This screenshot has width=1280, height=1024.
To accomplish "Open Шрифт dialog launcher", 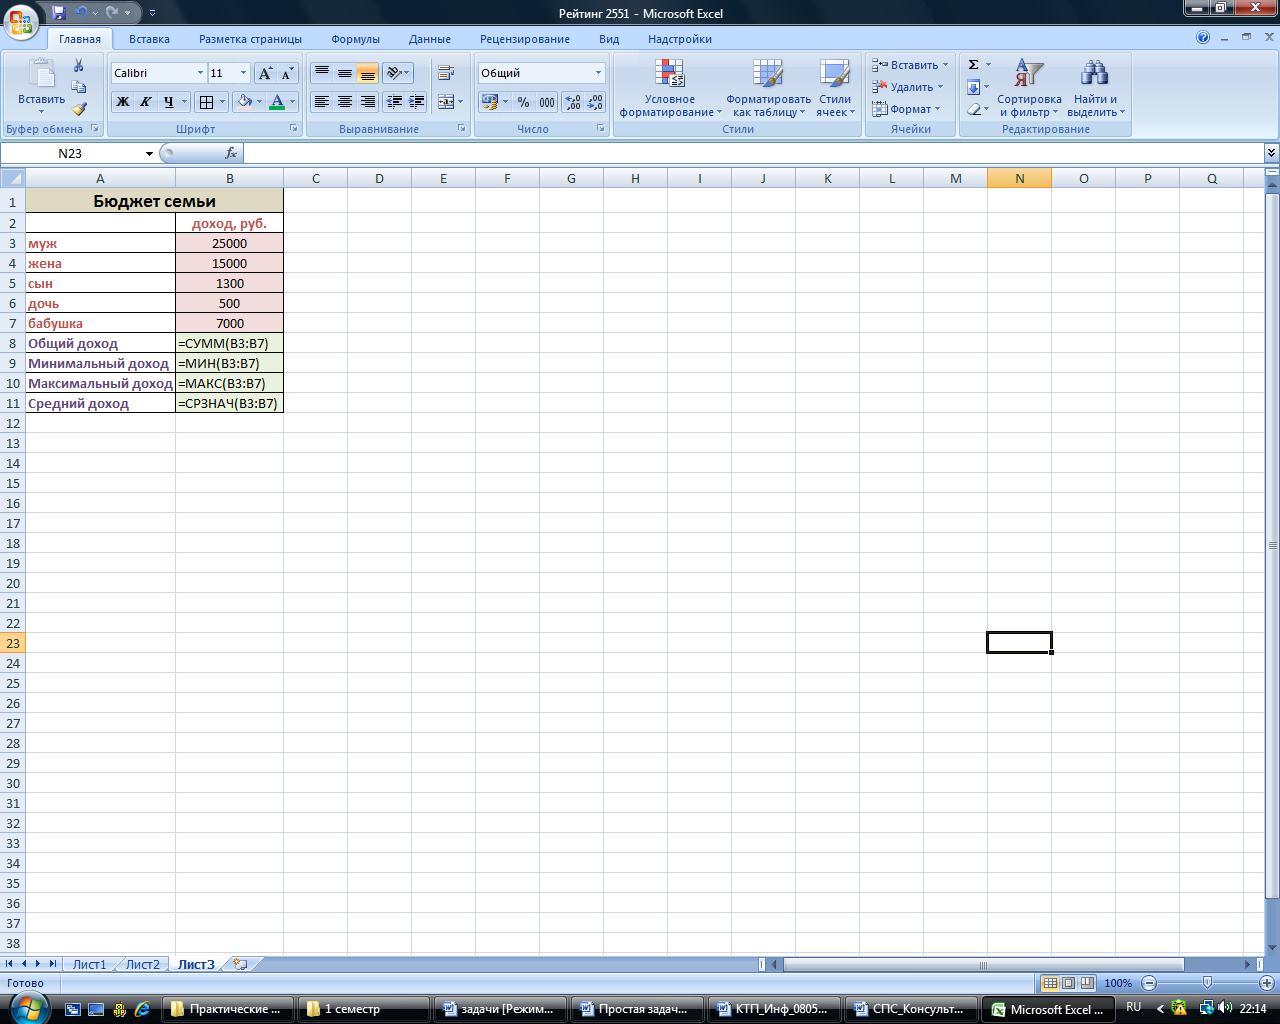I will 294,129.
